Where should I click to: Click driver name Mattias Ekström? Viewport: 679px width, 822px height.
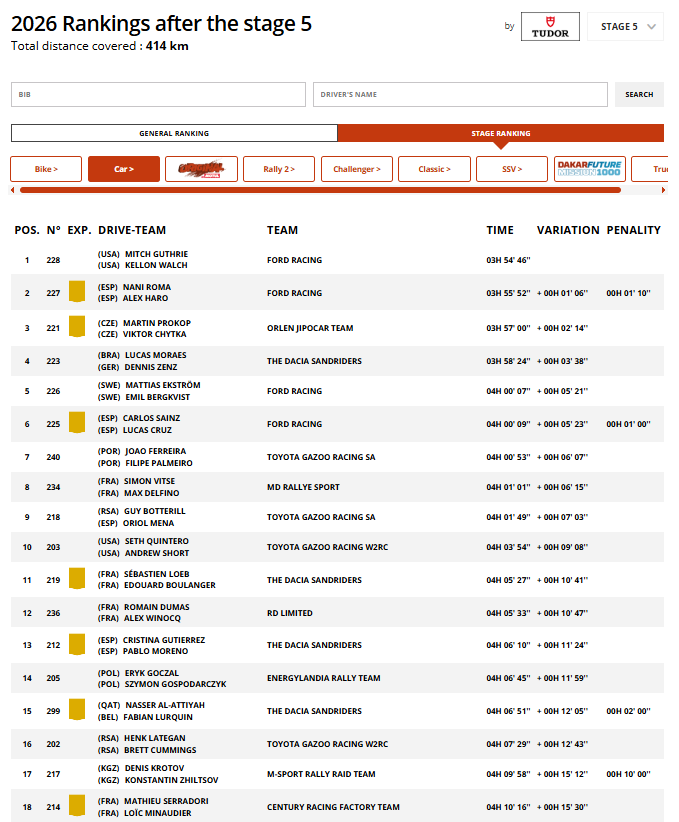[163, 385]
